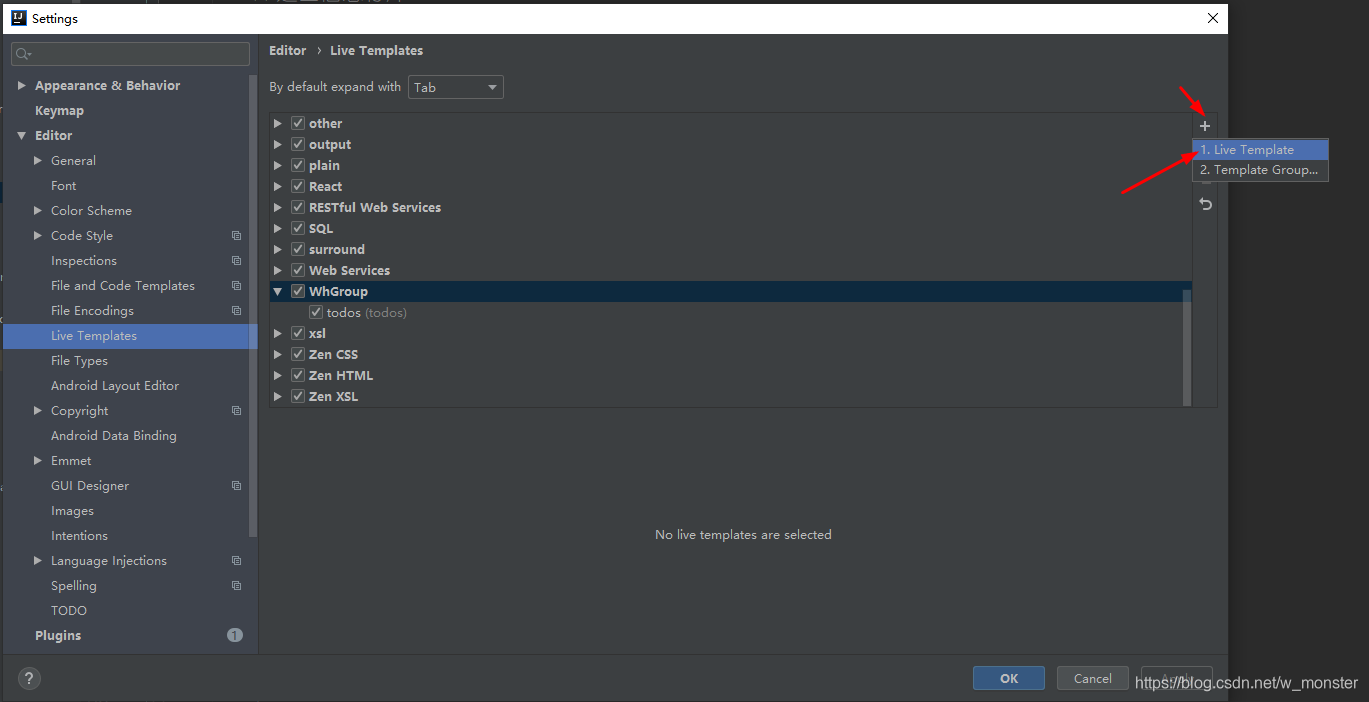Toggle the RESTful Web Services checkbox
This screenshot has width=1369, height=702.
(298, 207)
